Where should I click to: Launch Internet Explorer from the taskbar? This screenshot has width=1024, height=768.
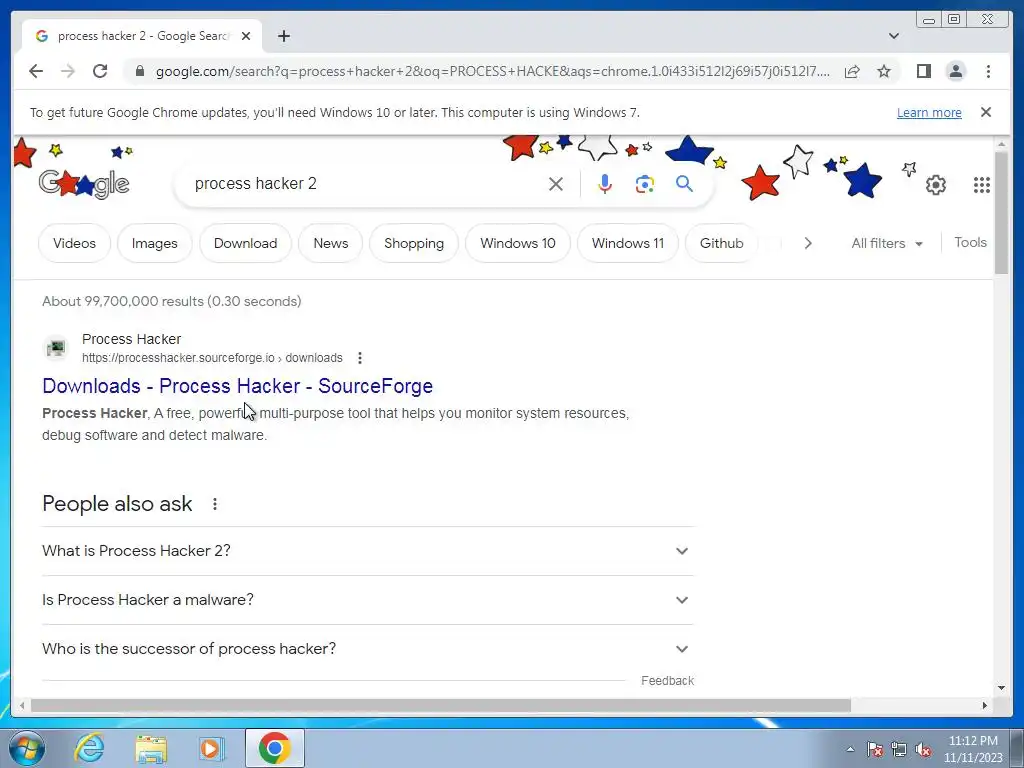89,748
